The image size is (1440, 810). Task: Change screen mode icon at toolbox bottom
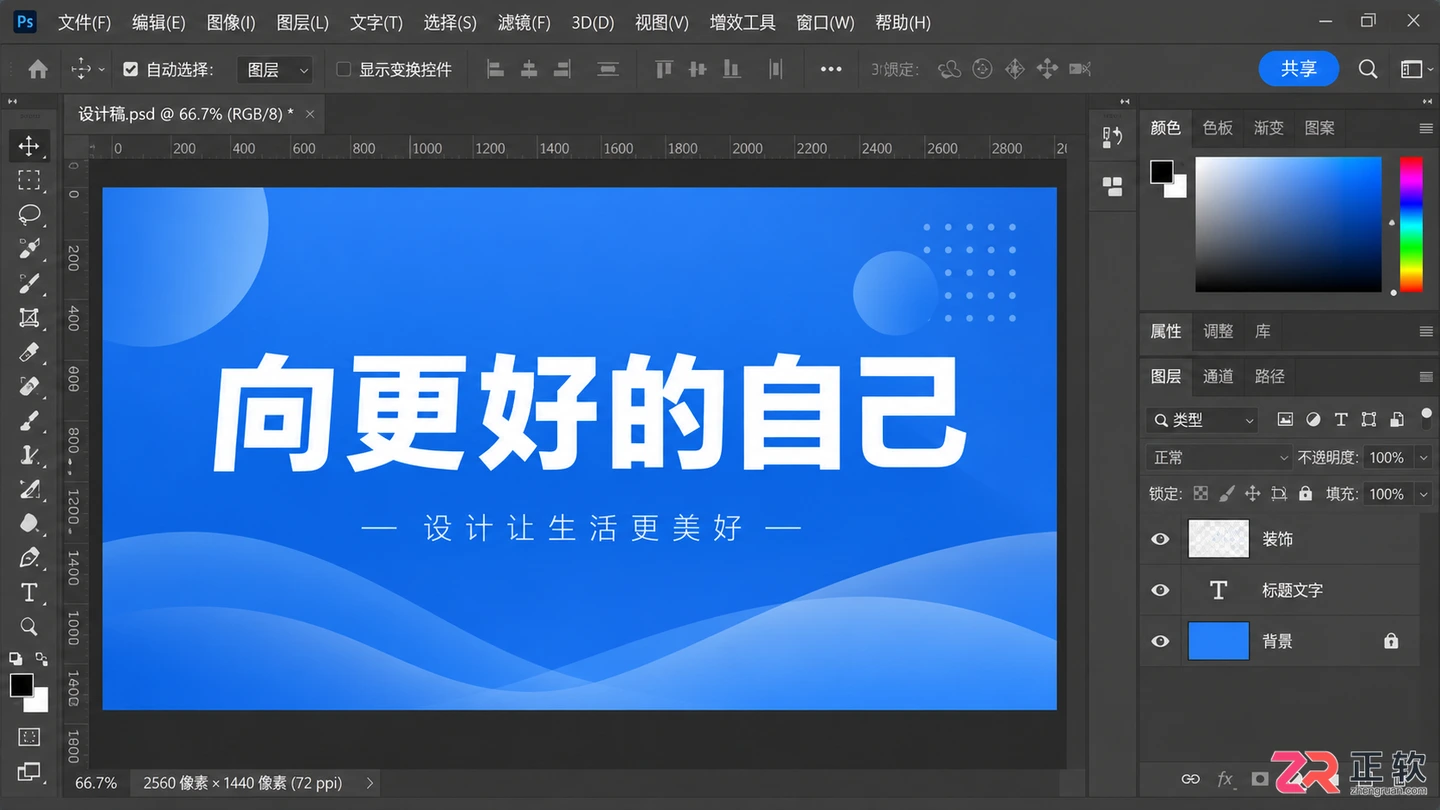pyautogui.click(x=29, y=771)
